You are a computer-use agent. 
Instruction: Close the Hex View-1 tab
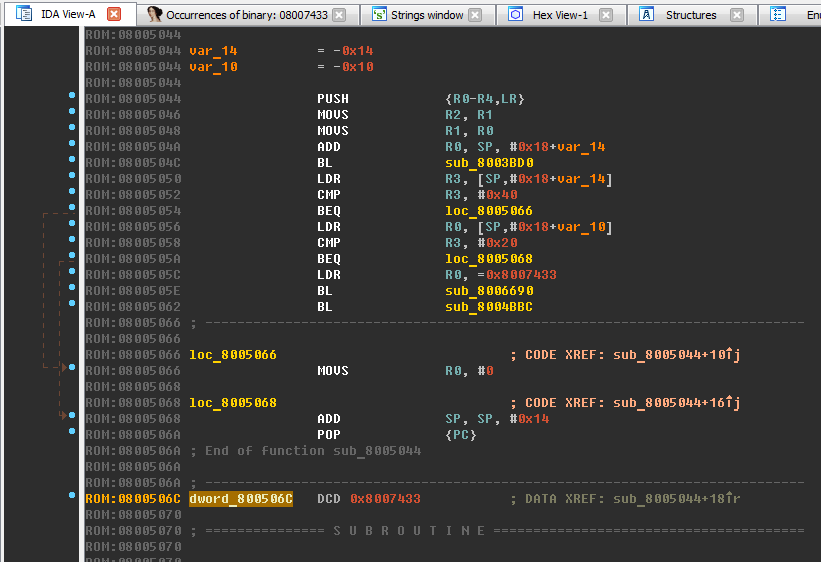[x=606, y=15]
